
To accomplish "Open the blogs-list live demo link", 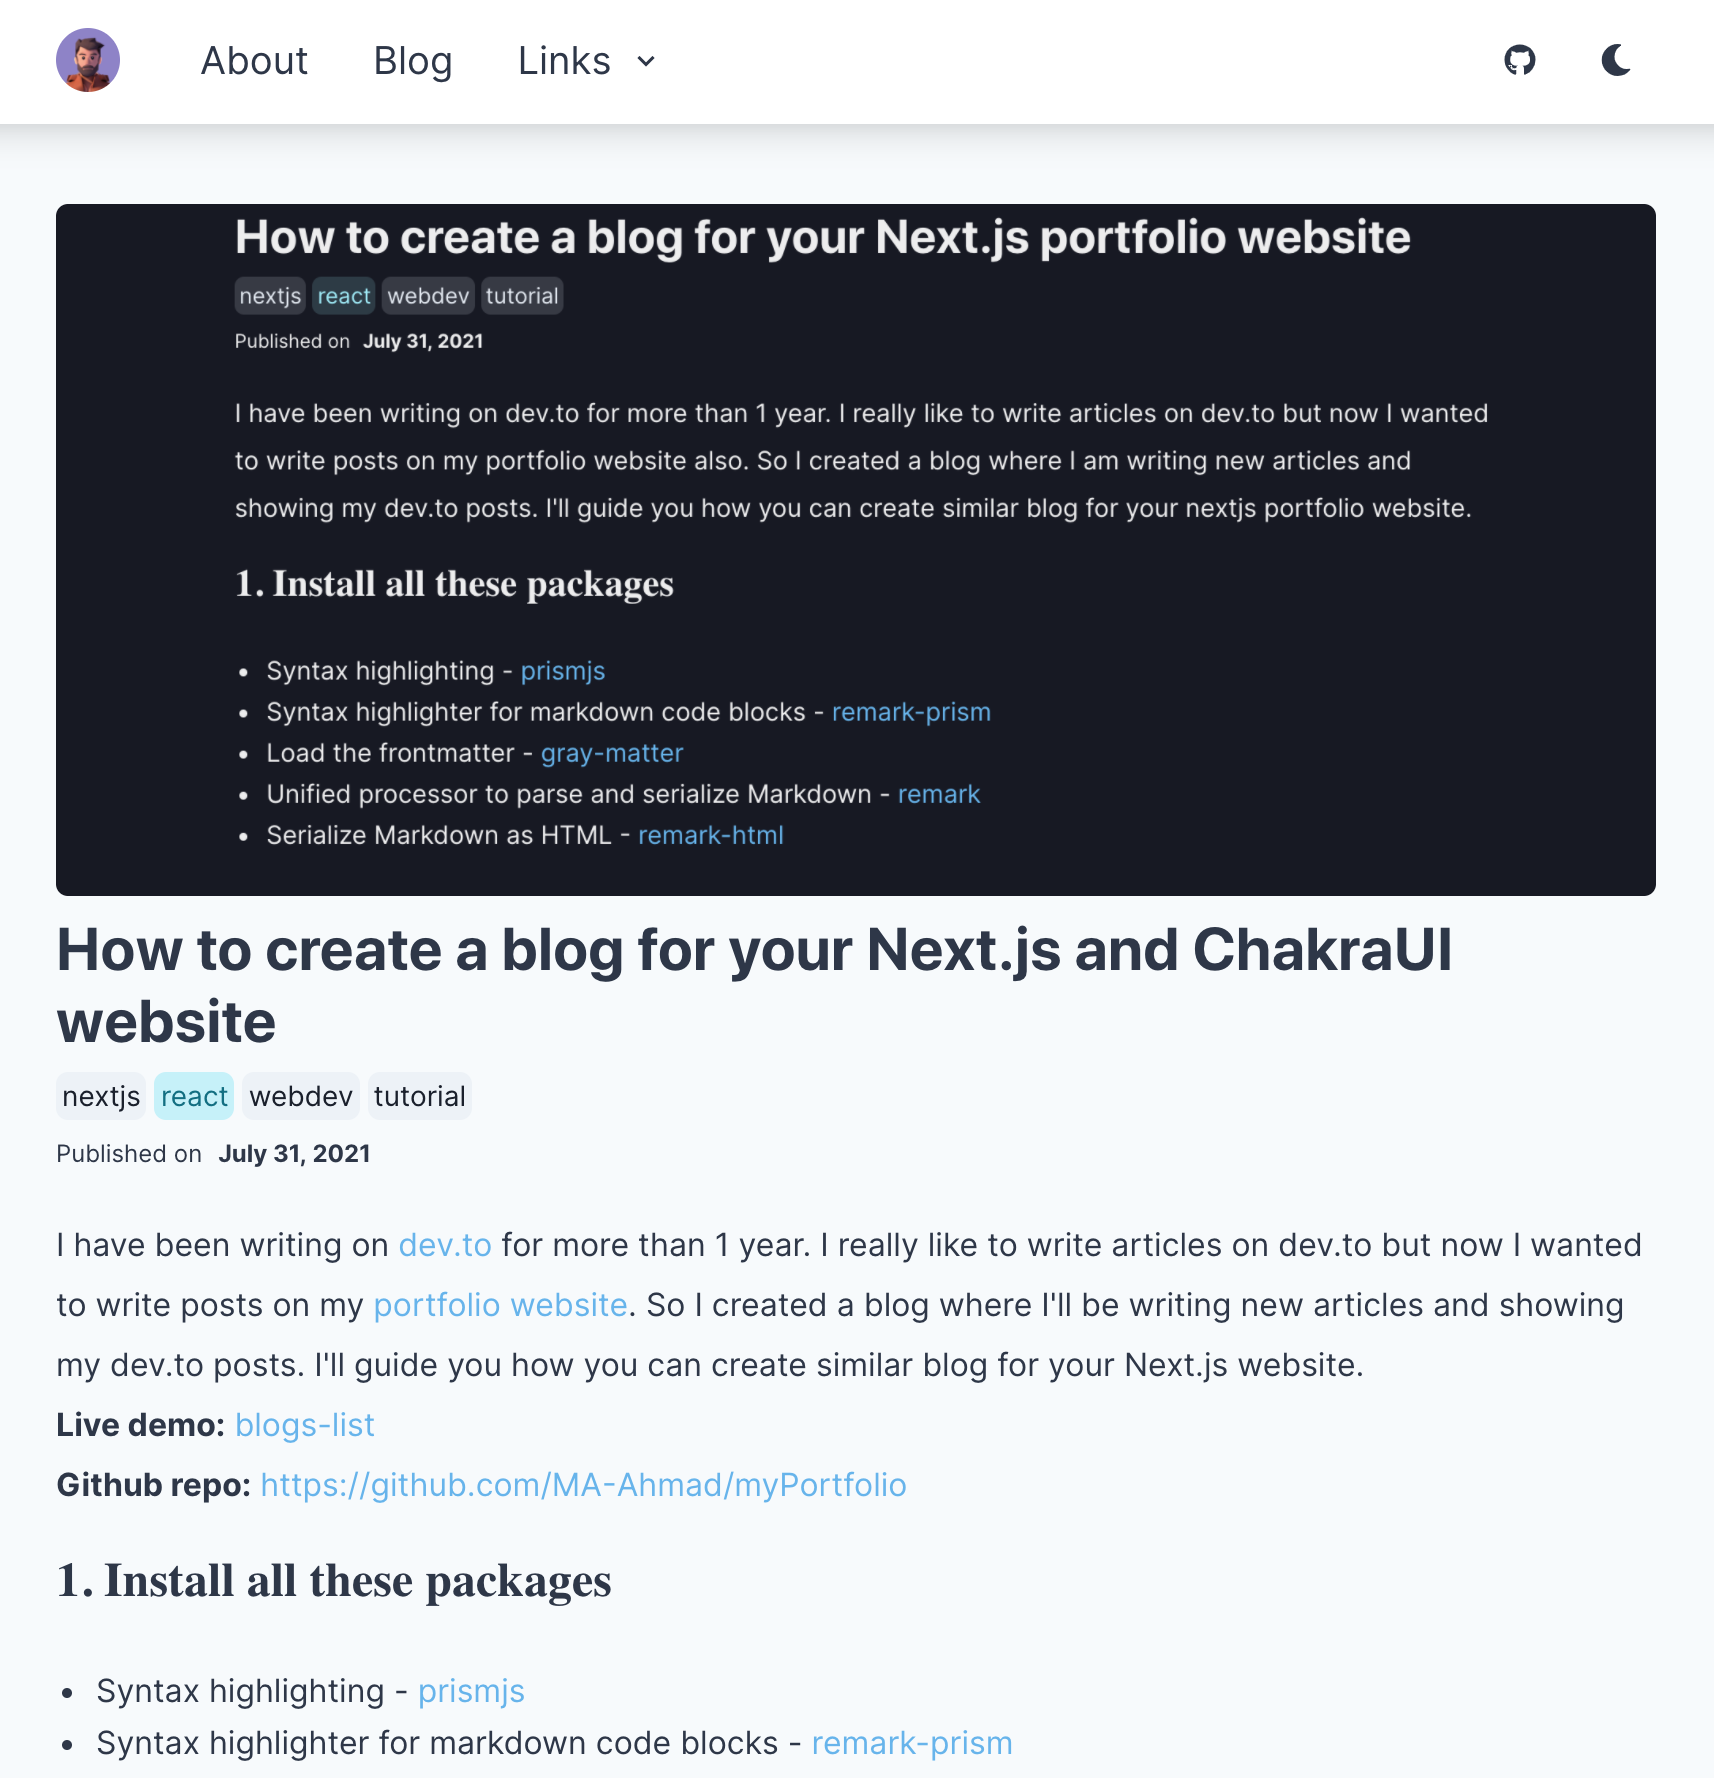I will pyautogui.click(x=305, y=1425).
